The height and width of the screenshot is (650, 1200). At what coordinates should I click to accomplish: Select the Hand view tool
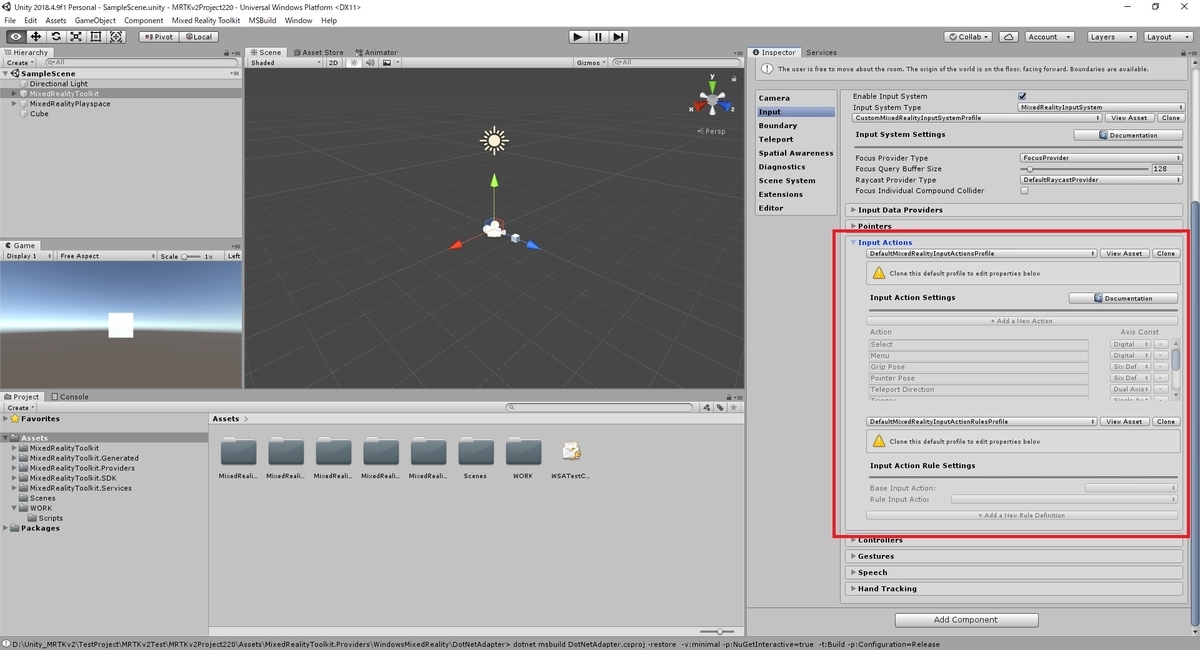(15, 37)
